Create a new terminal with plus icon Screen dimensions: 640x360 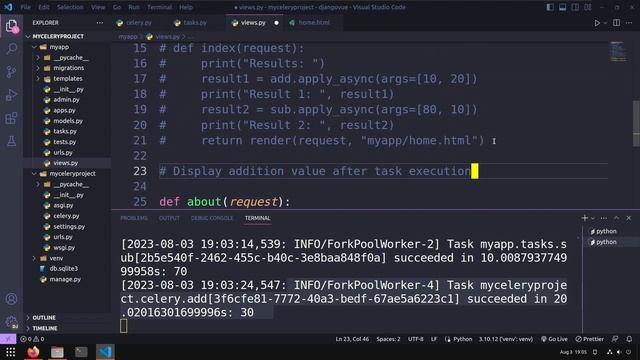pyautogui.click(x=584, y=218)
